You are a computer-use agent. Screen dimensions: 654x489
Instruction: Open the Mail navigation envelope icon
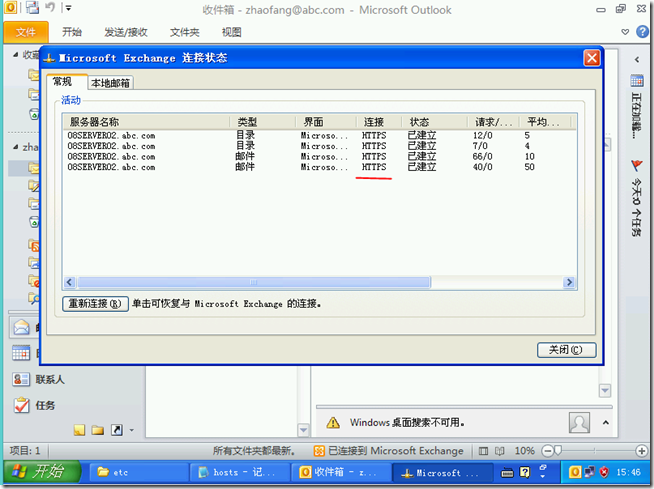[x=21, y=327]
